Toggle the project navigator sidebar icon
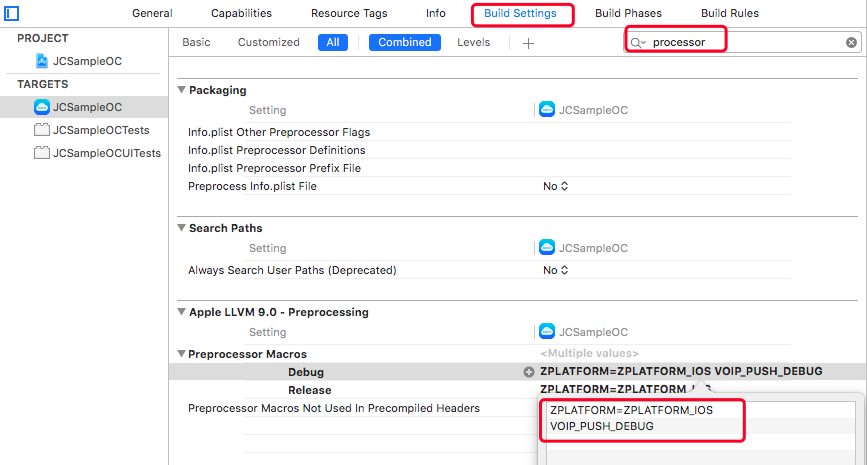 coord(11,13)
